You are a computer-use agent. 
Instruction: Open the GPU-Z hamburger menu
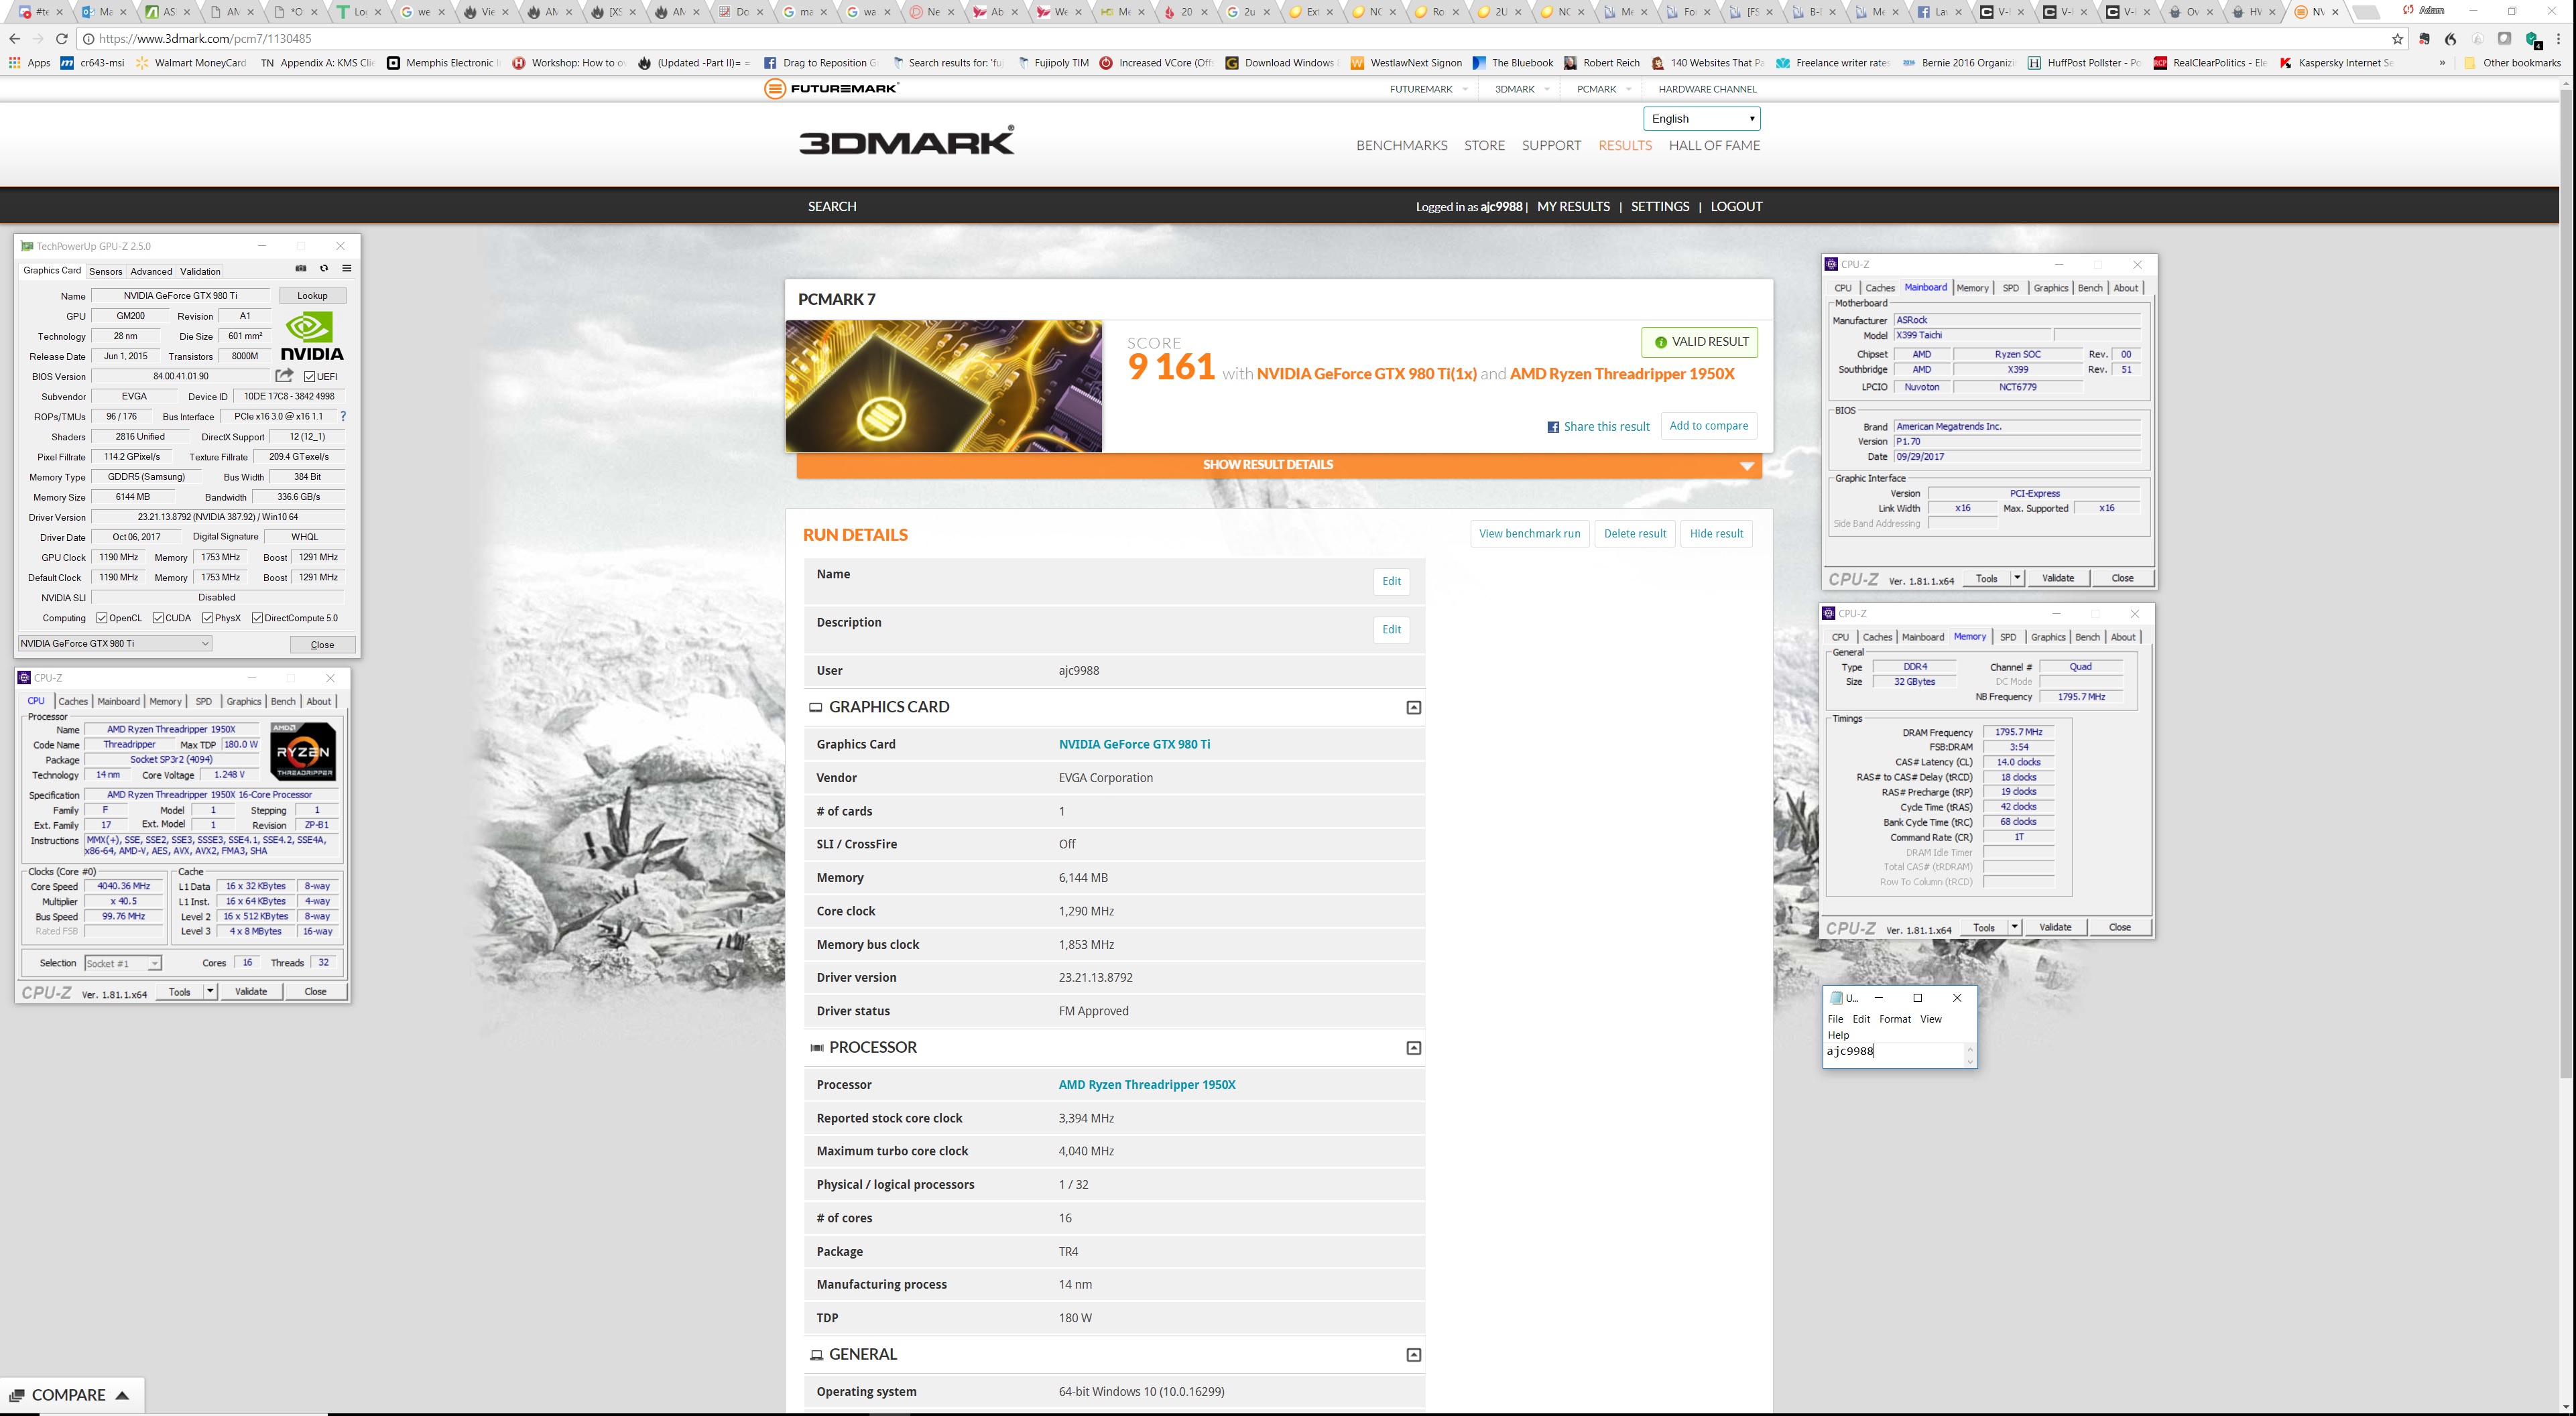tap(347, 268)
